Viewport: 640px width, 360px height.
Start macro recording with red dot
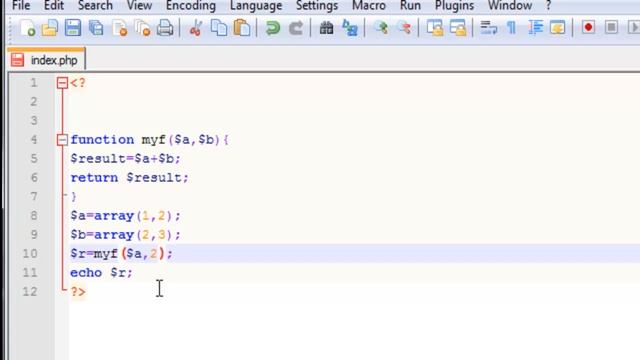click(588, 28)
